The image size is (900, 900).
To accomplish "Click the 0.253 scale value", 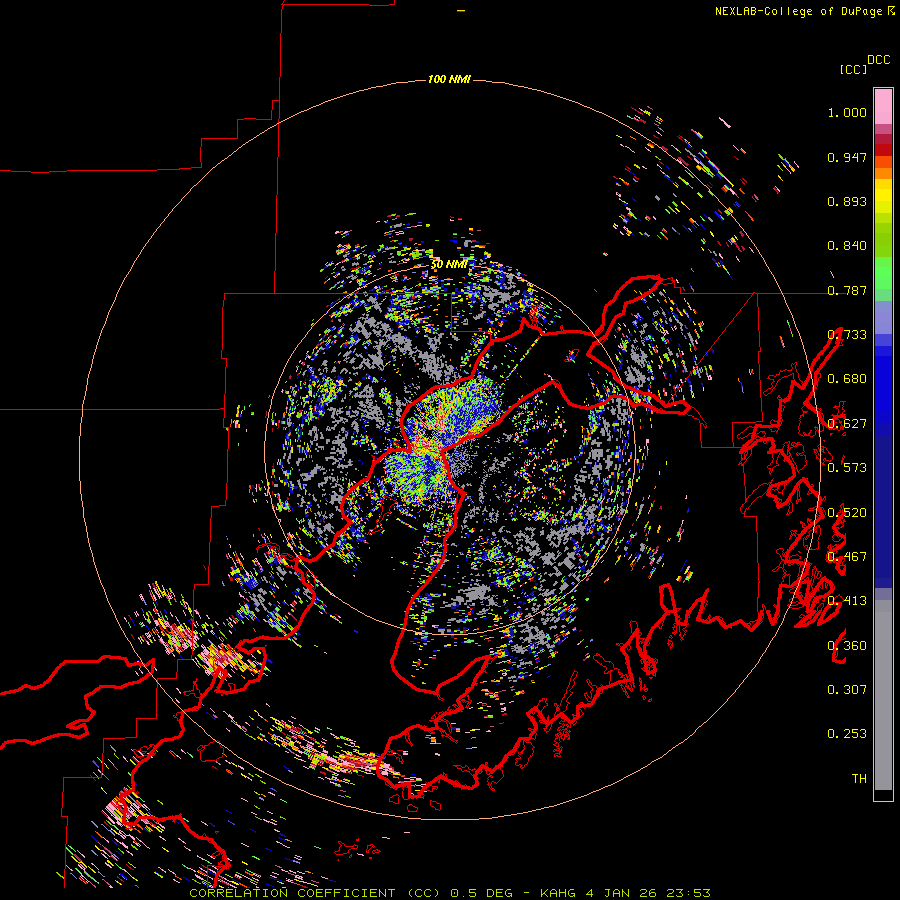I will [x=847, y=734].
